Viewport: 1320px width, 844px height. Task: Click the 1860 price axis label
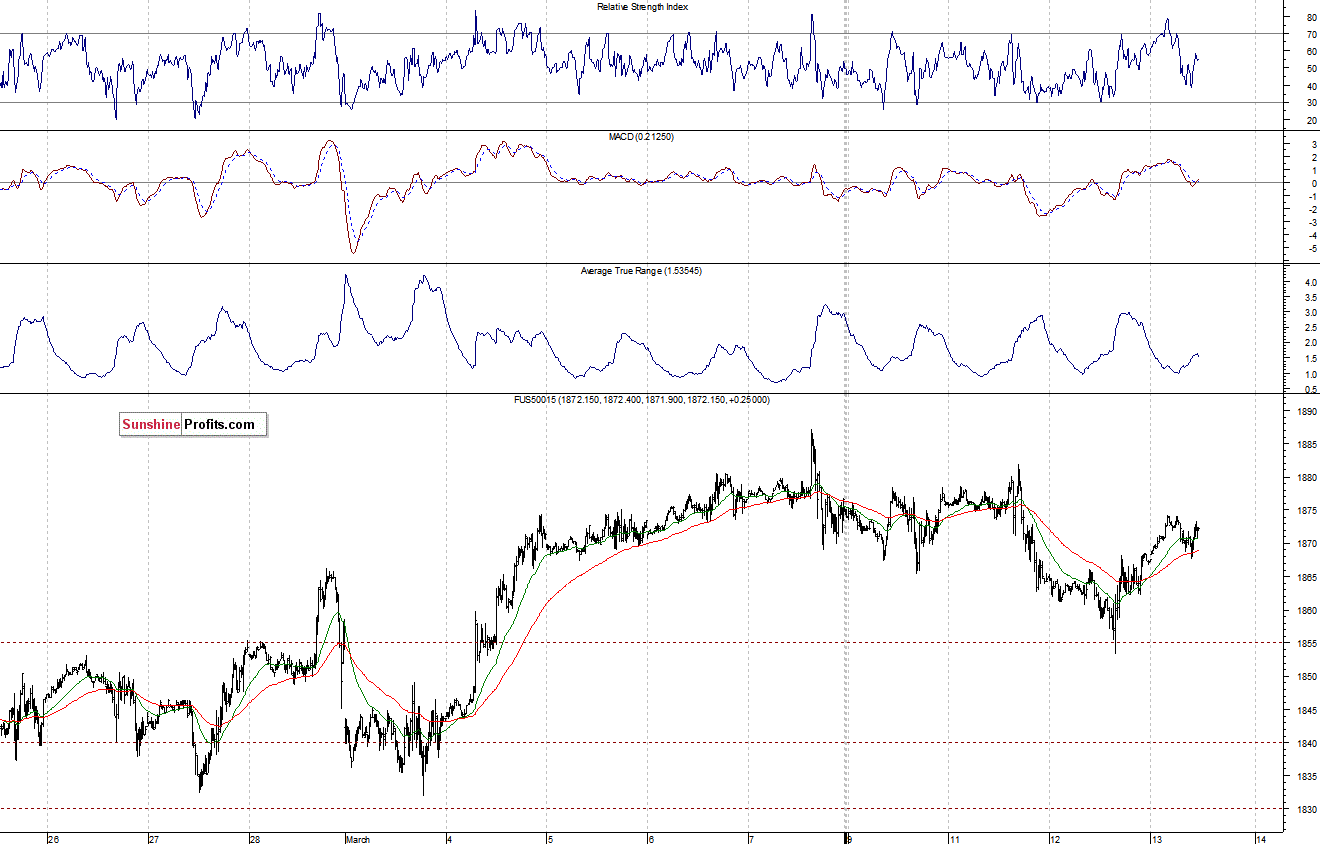1306,611
